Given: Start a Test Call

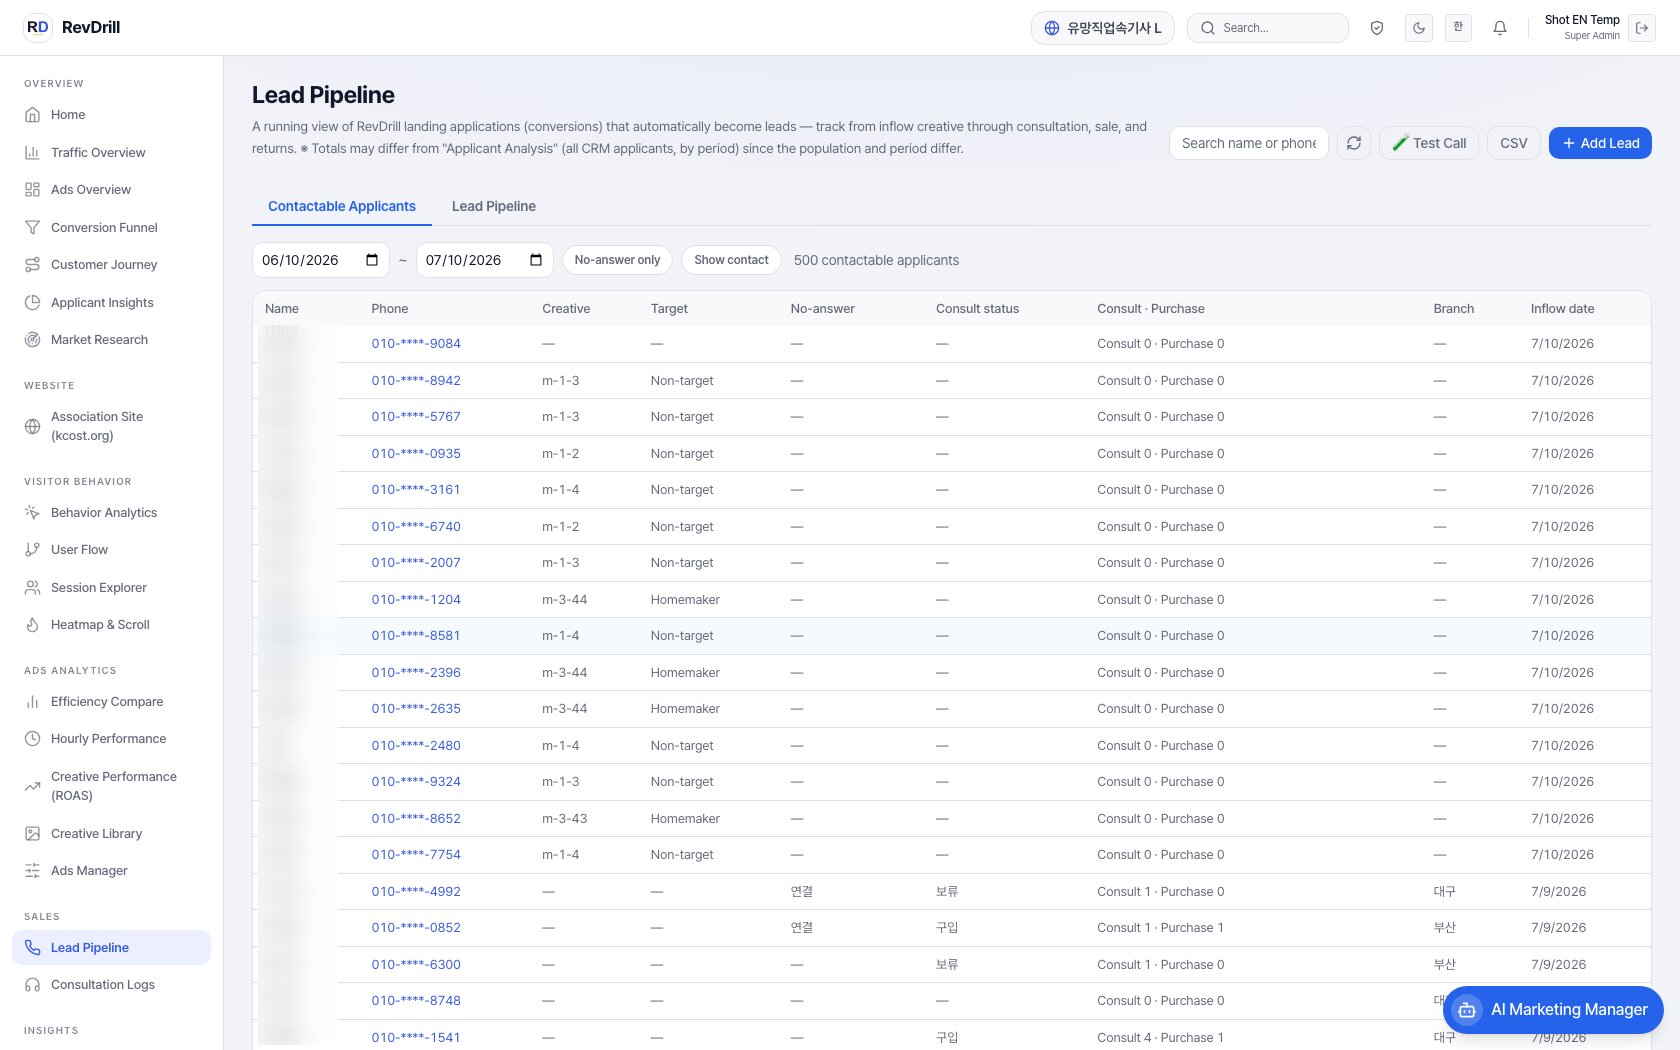Looking at the screenshot, I should click(x=1429, y=143).
